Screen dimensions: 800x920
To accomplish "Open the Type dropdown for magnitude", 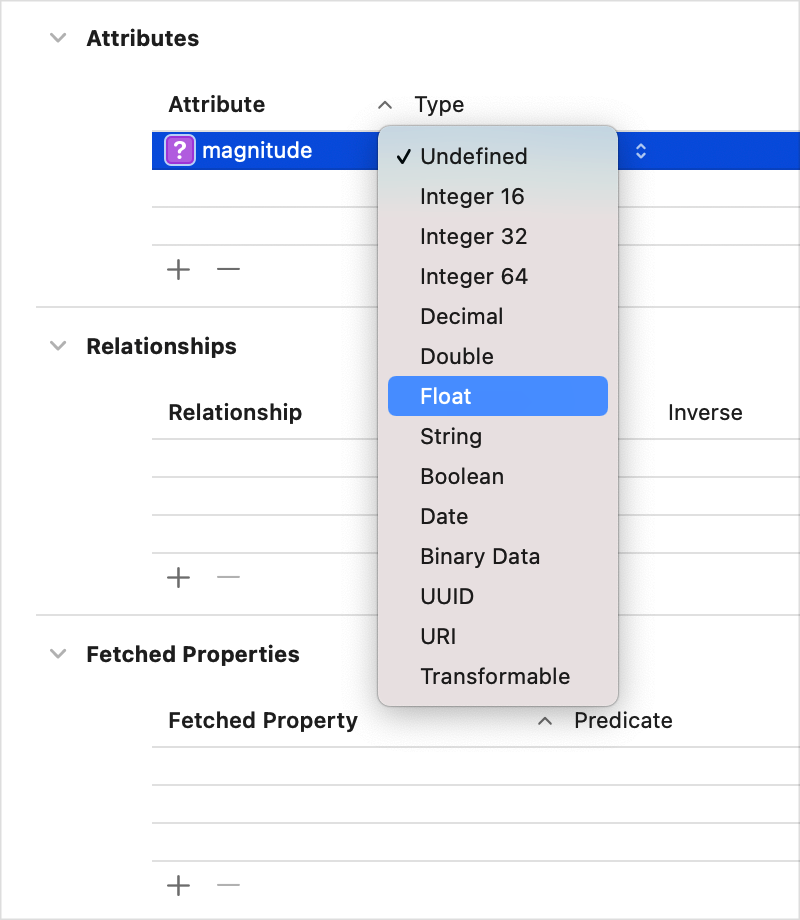I will [639, 150].
